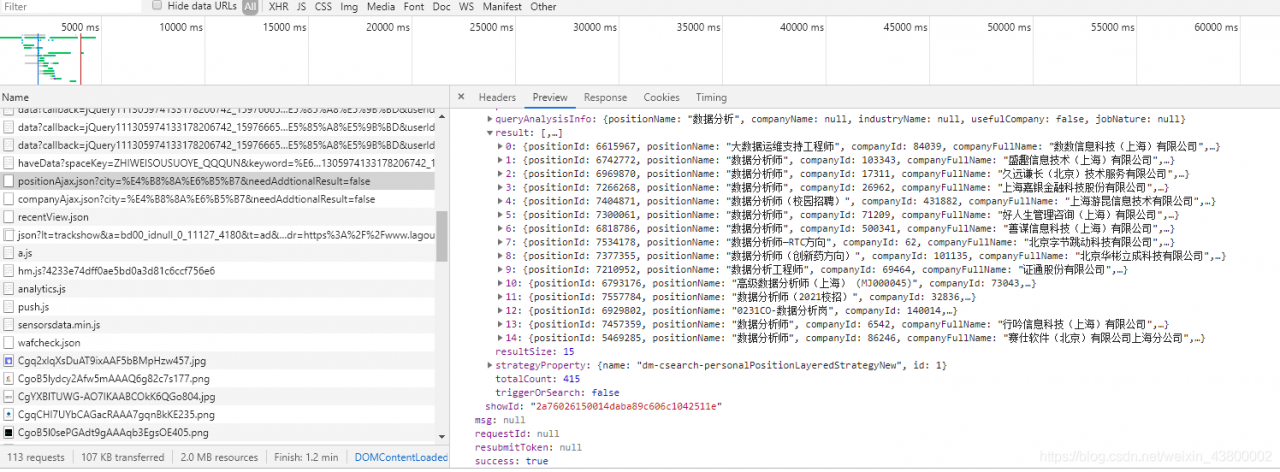
Task: Click the image thumbnail icon of Cgq2xlqXsDuAT9ixAAF5bBMpHzw457.jpg
Action: click(9, 360)
